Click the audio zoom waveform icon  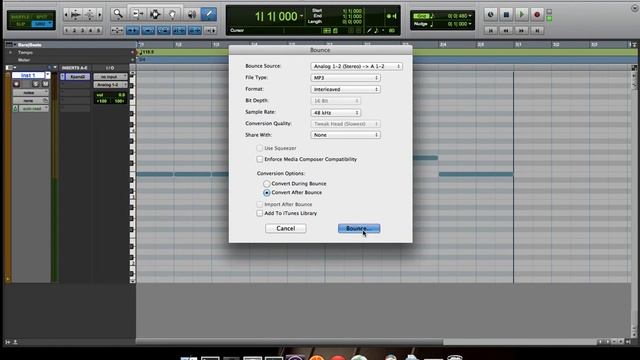76,15
